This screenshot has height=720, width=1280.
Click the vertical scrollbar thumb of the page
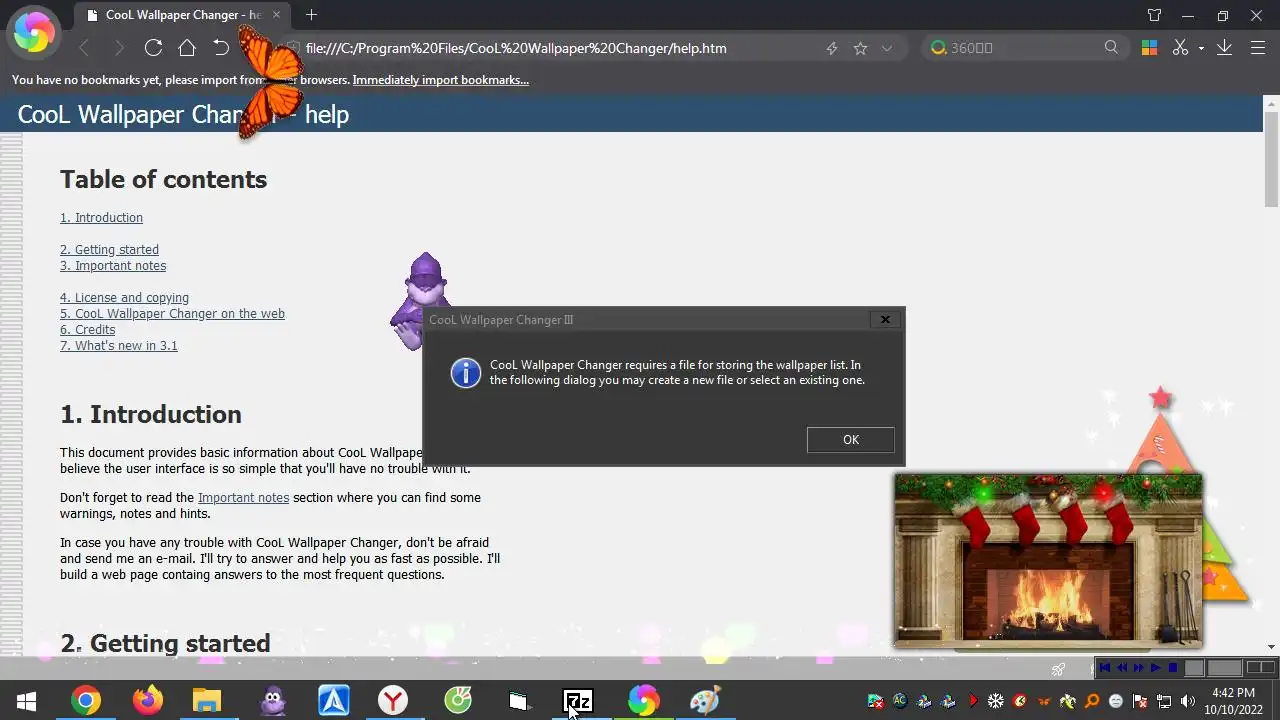[x=1271, y=160]
